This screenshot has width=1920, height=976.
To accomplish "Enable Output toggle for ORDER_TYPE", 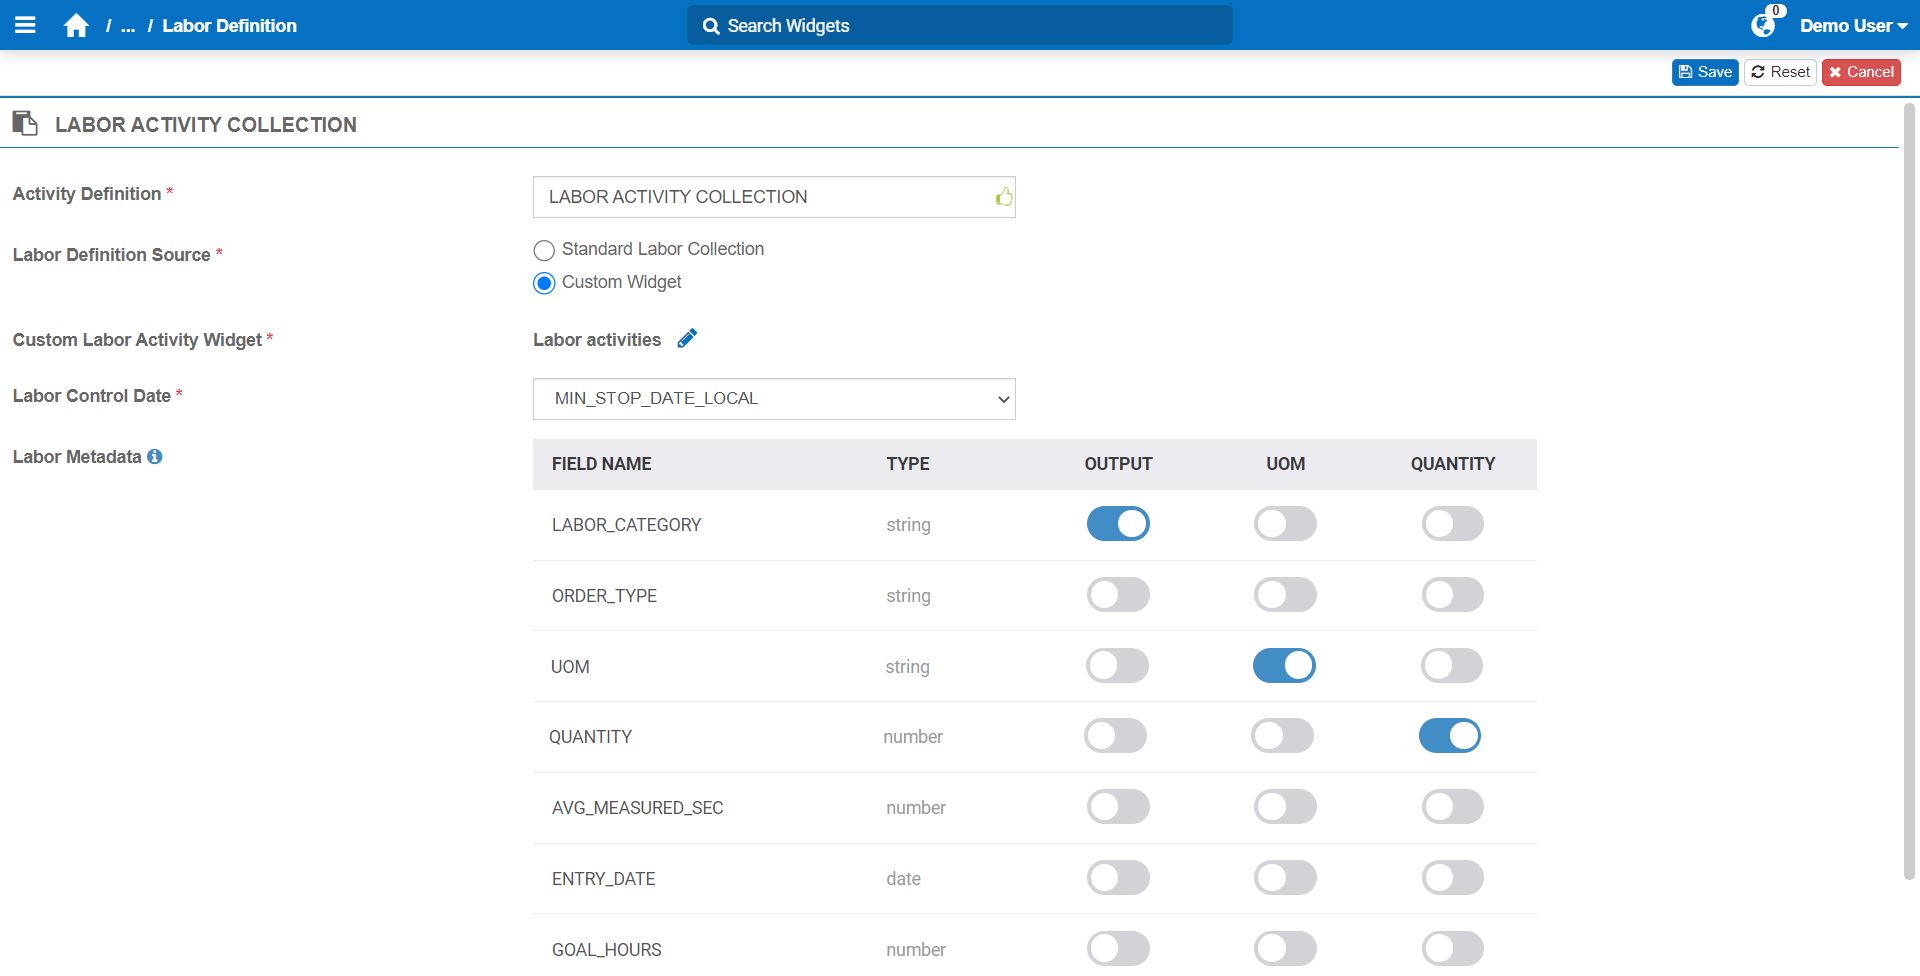I will tap(1118, 595).
